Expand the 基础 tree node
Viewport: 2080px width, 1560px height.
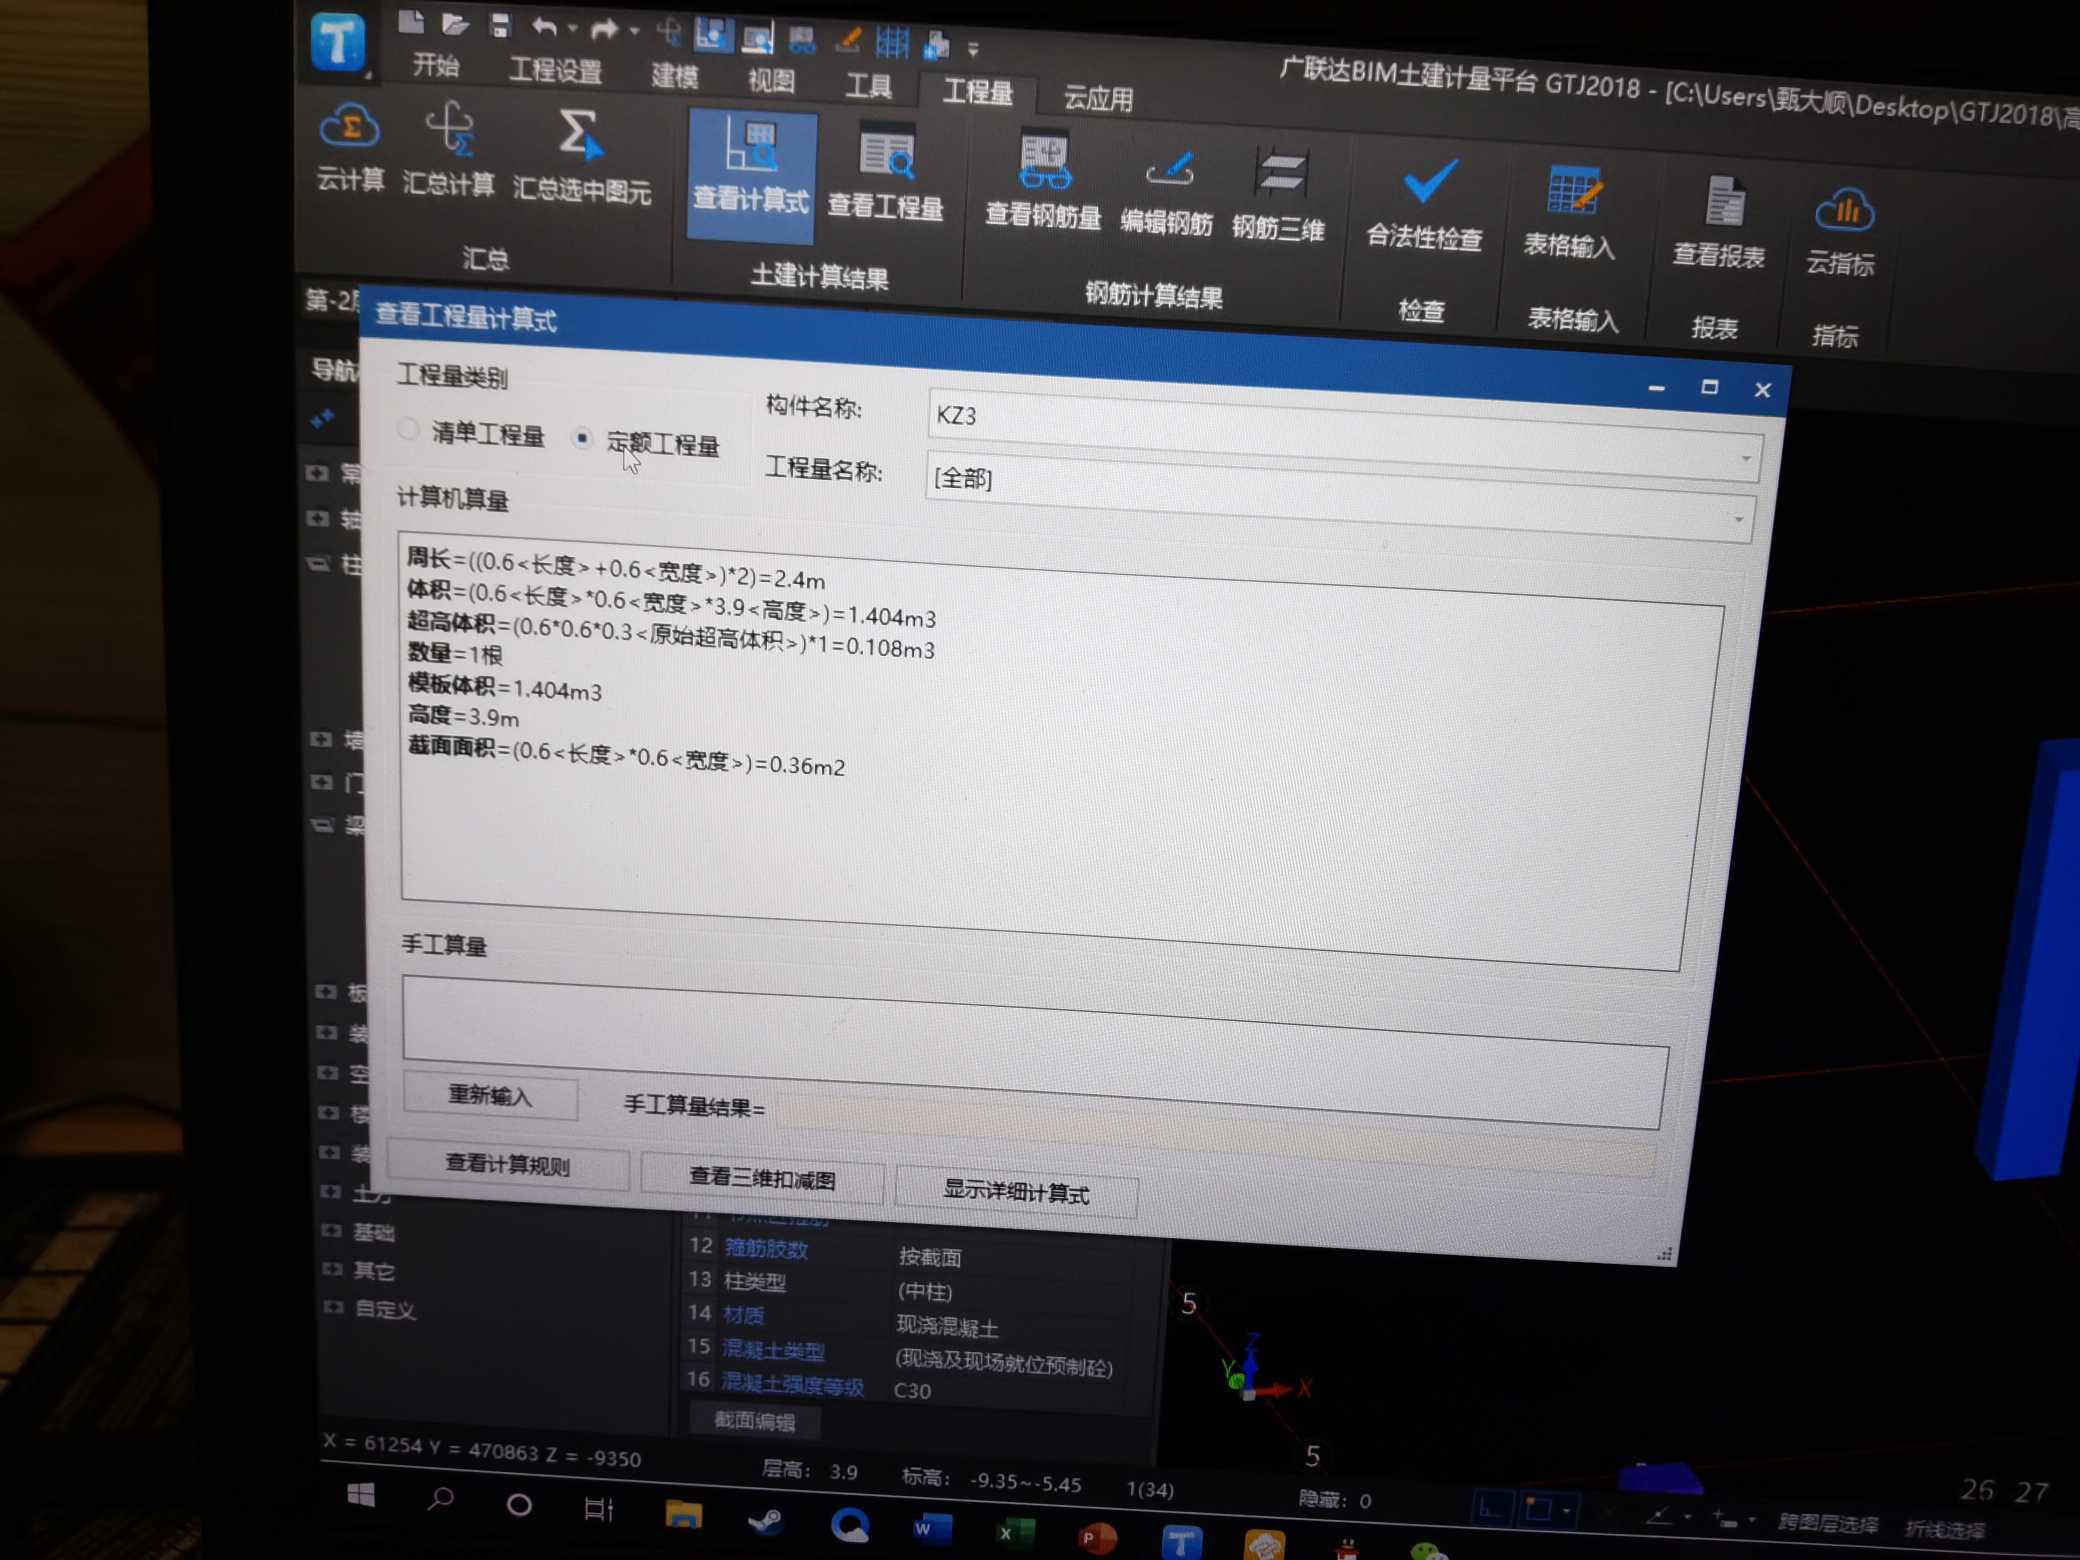pyautogui.click(x=330, y=1230)
